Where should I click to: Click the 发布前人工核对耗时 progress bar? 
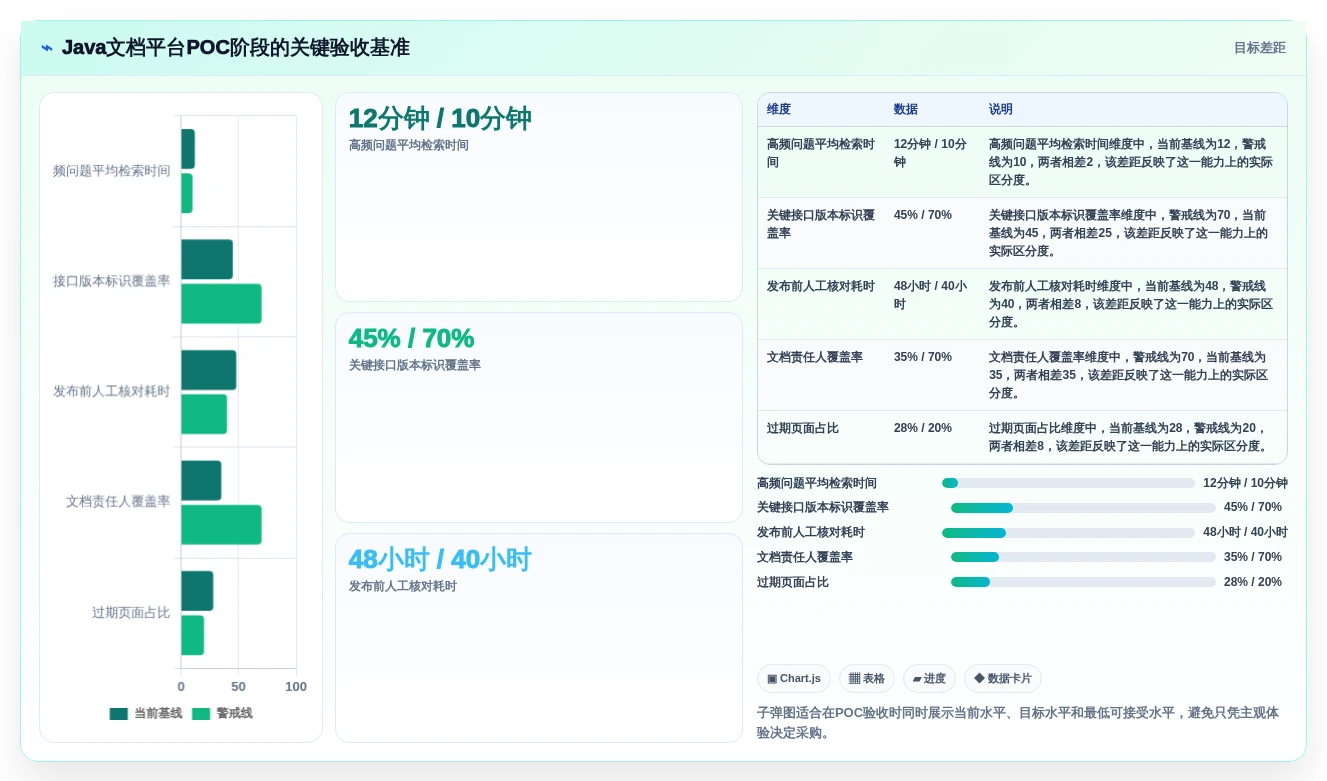coord(1068,533)
